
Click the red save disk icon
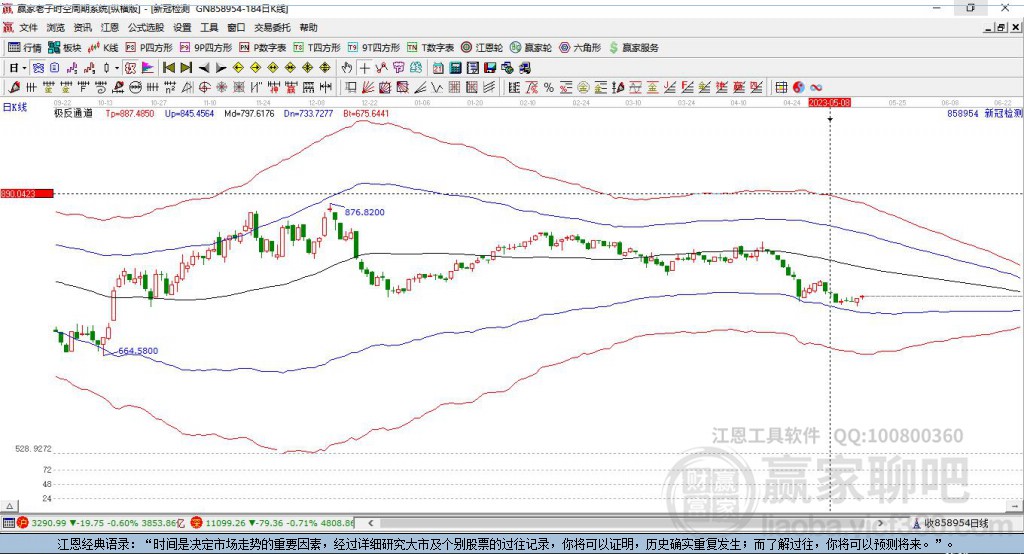[490, 68]
